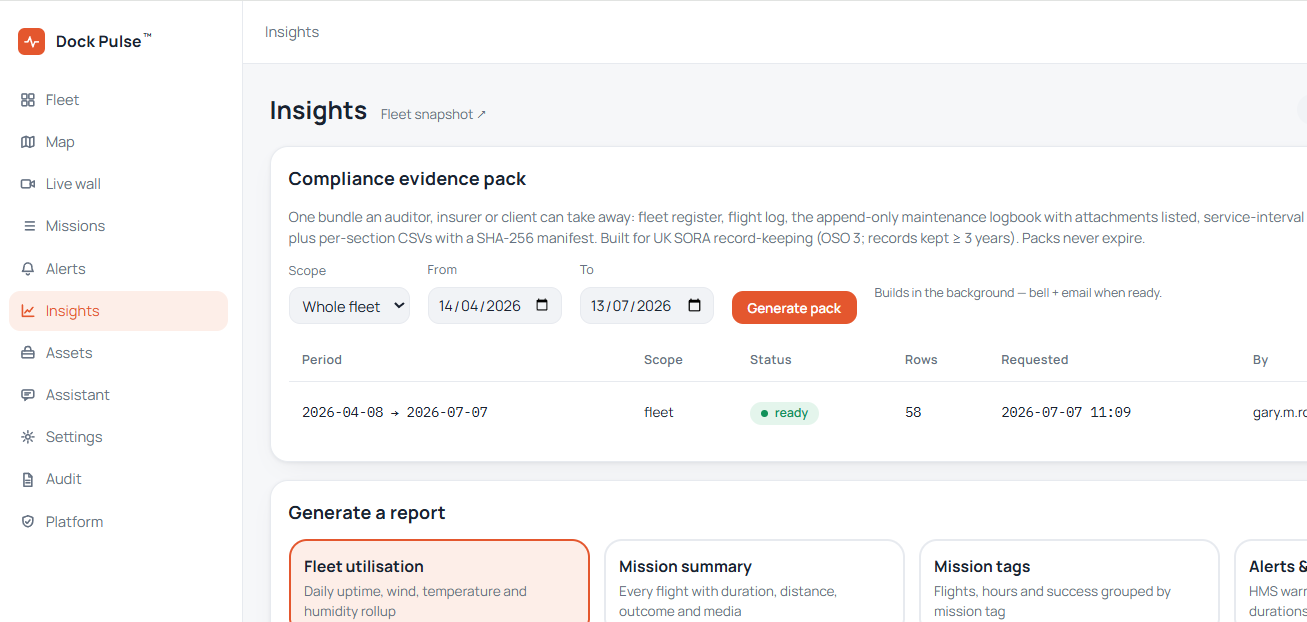Choose the Mission tags report card
This screenshot has width=1307, height=622.
click(x=1069, y=581)
